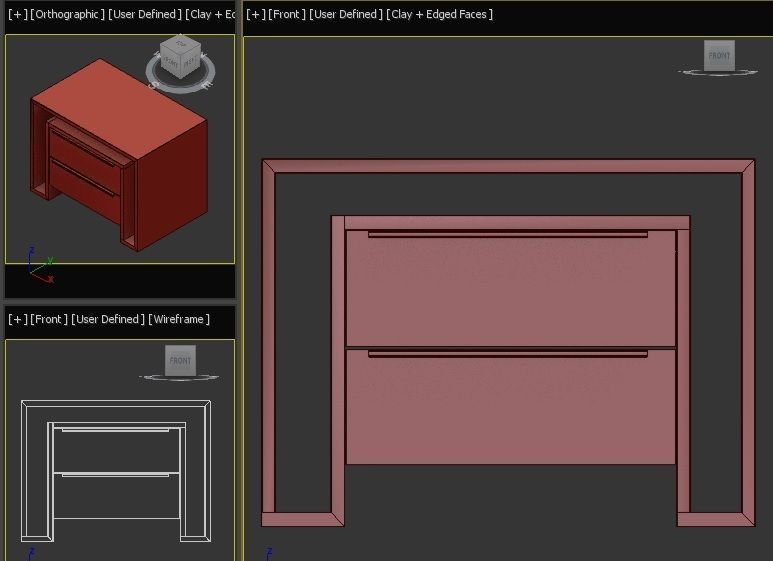Viewport: 773px width, 561px height.
Task: Open the [Wireframe] shading menu
Action: coord(179,319)
